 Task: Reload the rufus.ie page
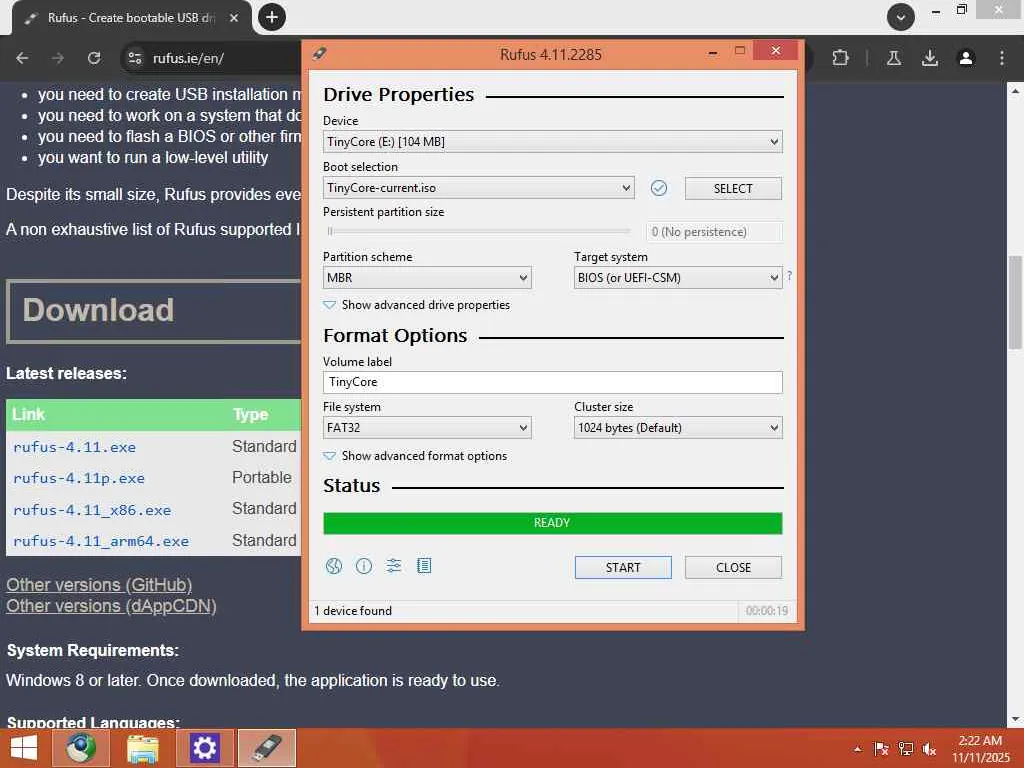94,58
